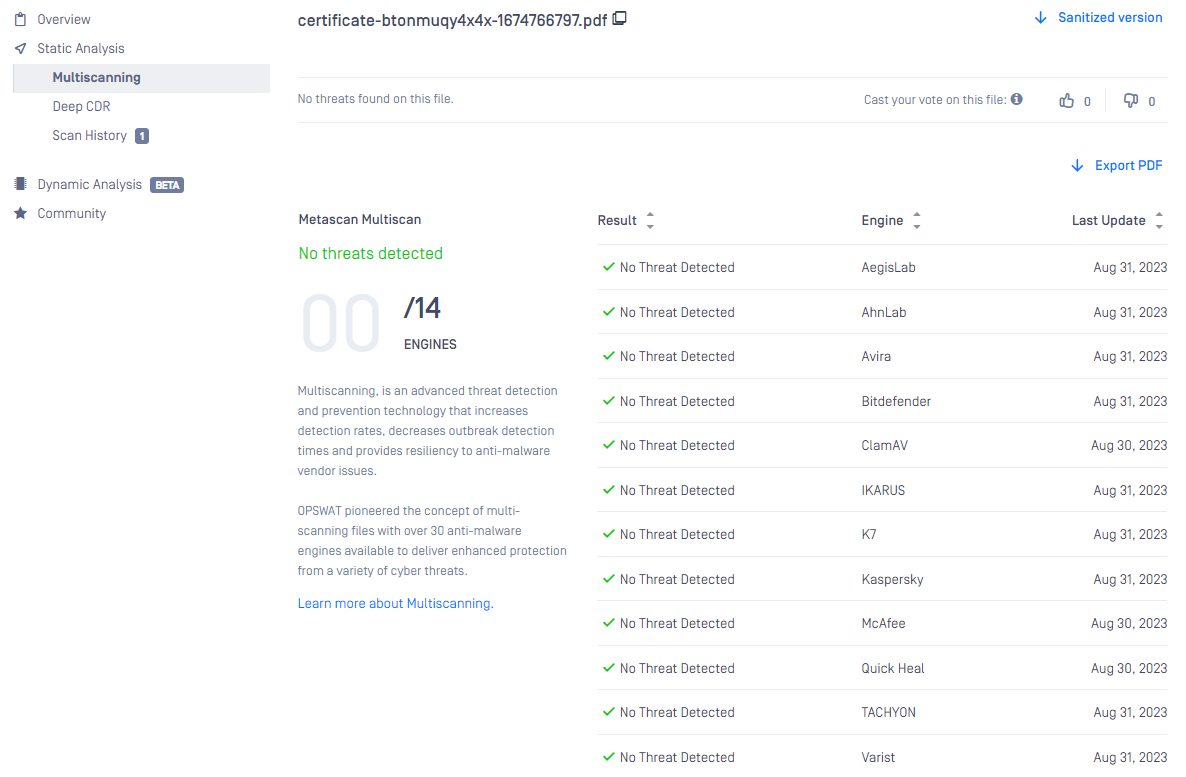This screenshot has width=1186, height=777.
Task: Click the thumbs up vote icon
Action: tap(1066, 101)
